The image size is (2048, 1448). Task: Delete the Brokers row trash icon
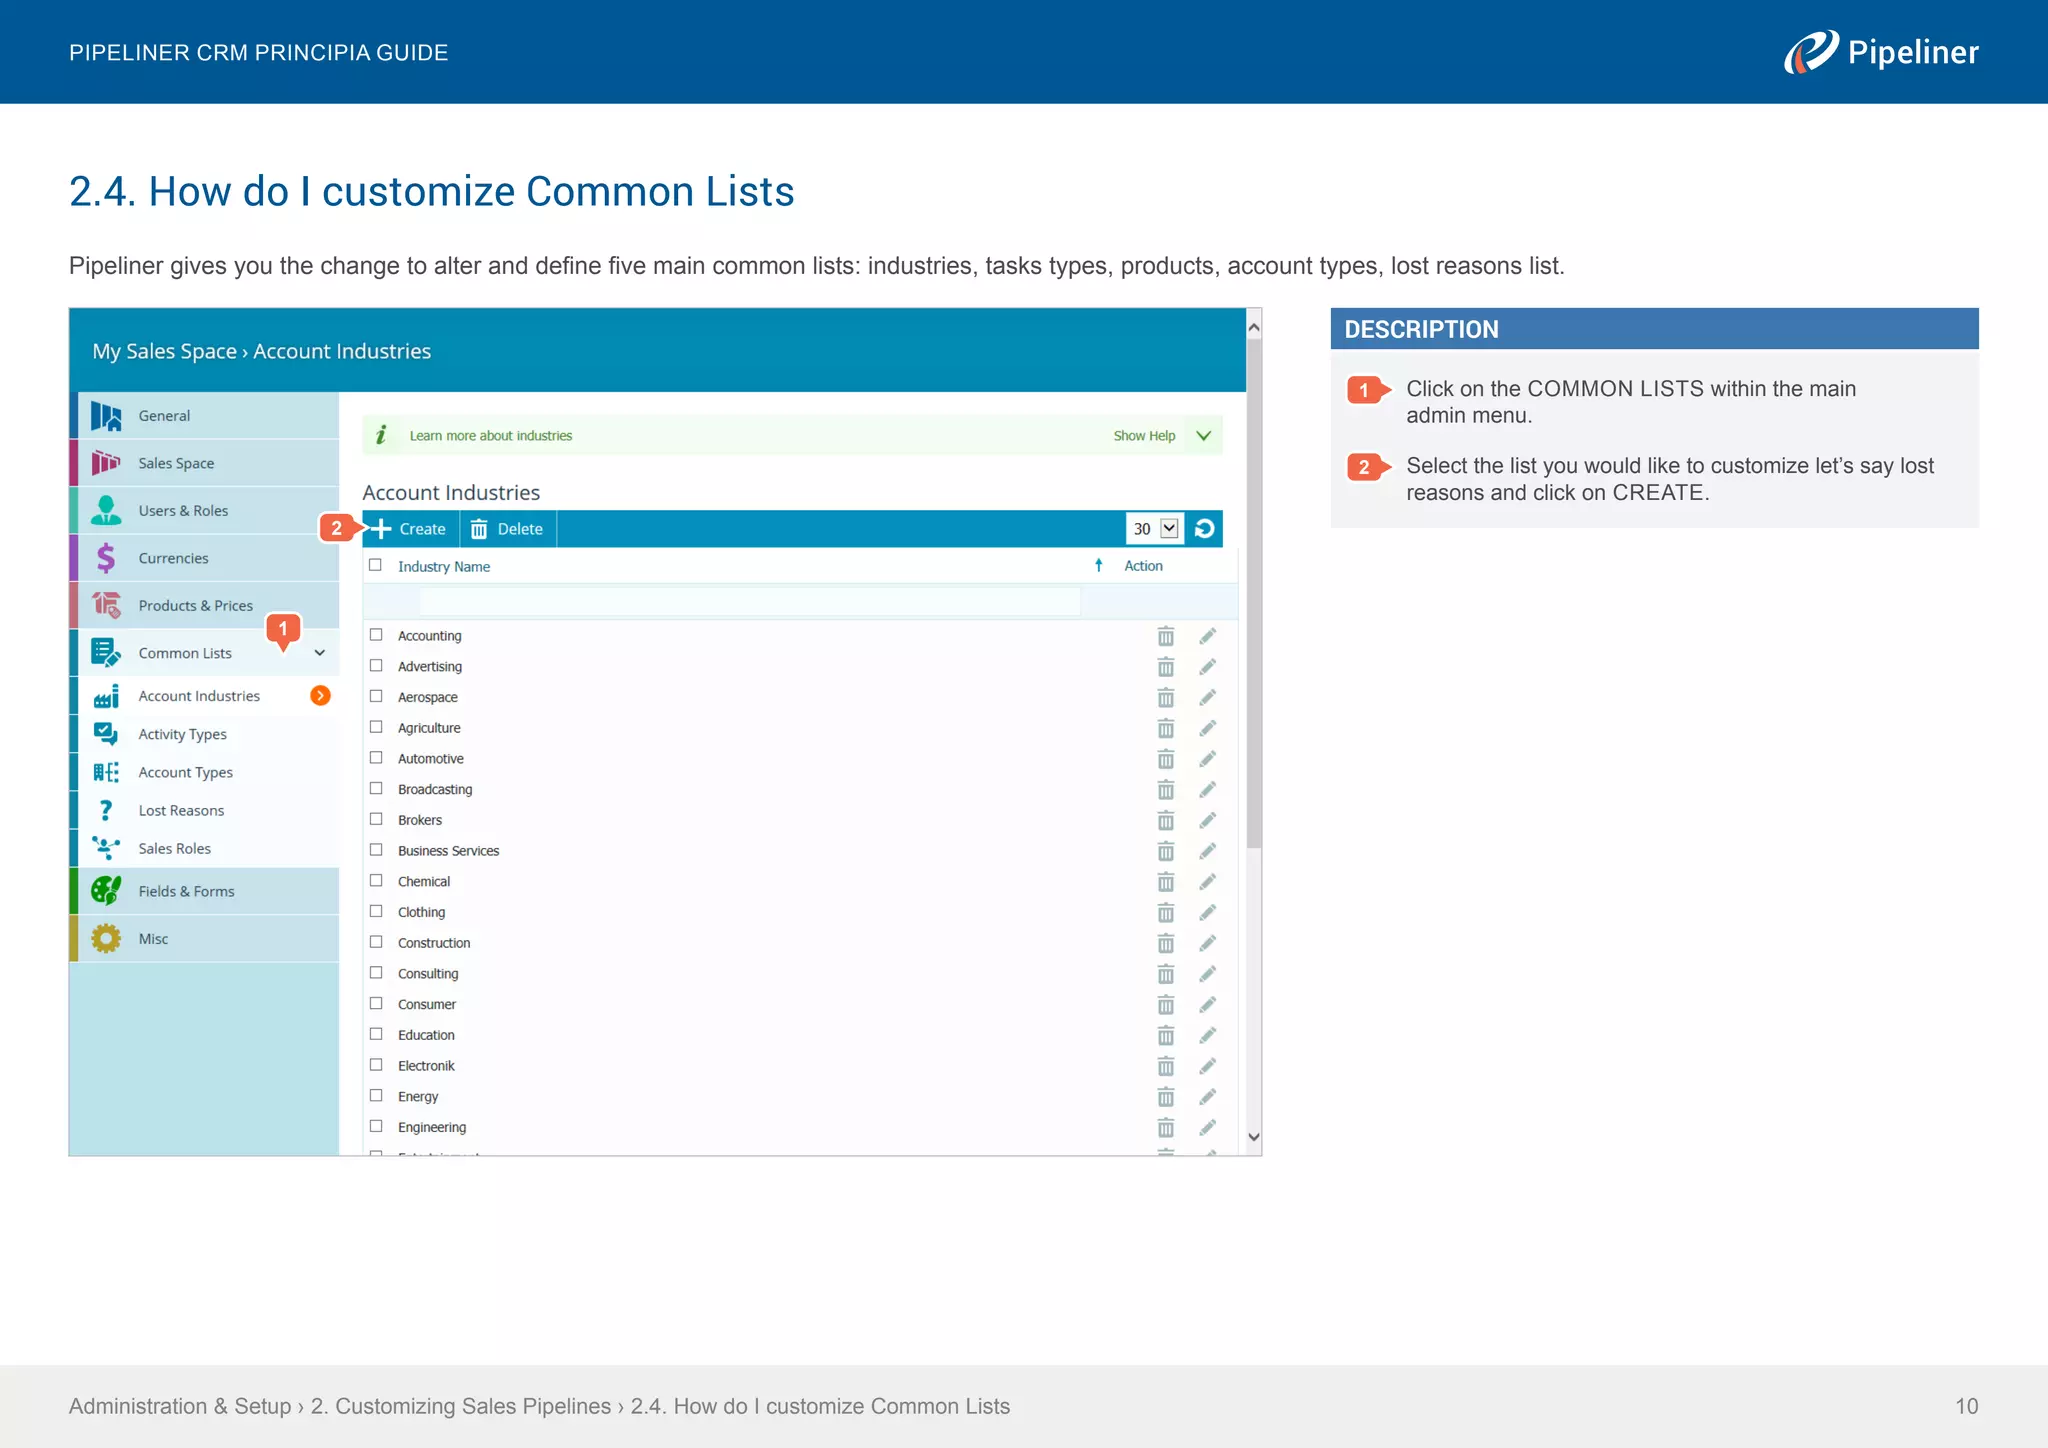(1166, 821)
